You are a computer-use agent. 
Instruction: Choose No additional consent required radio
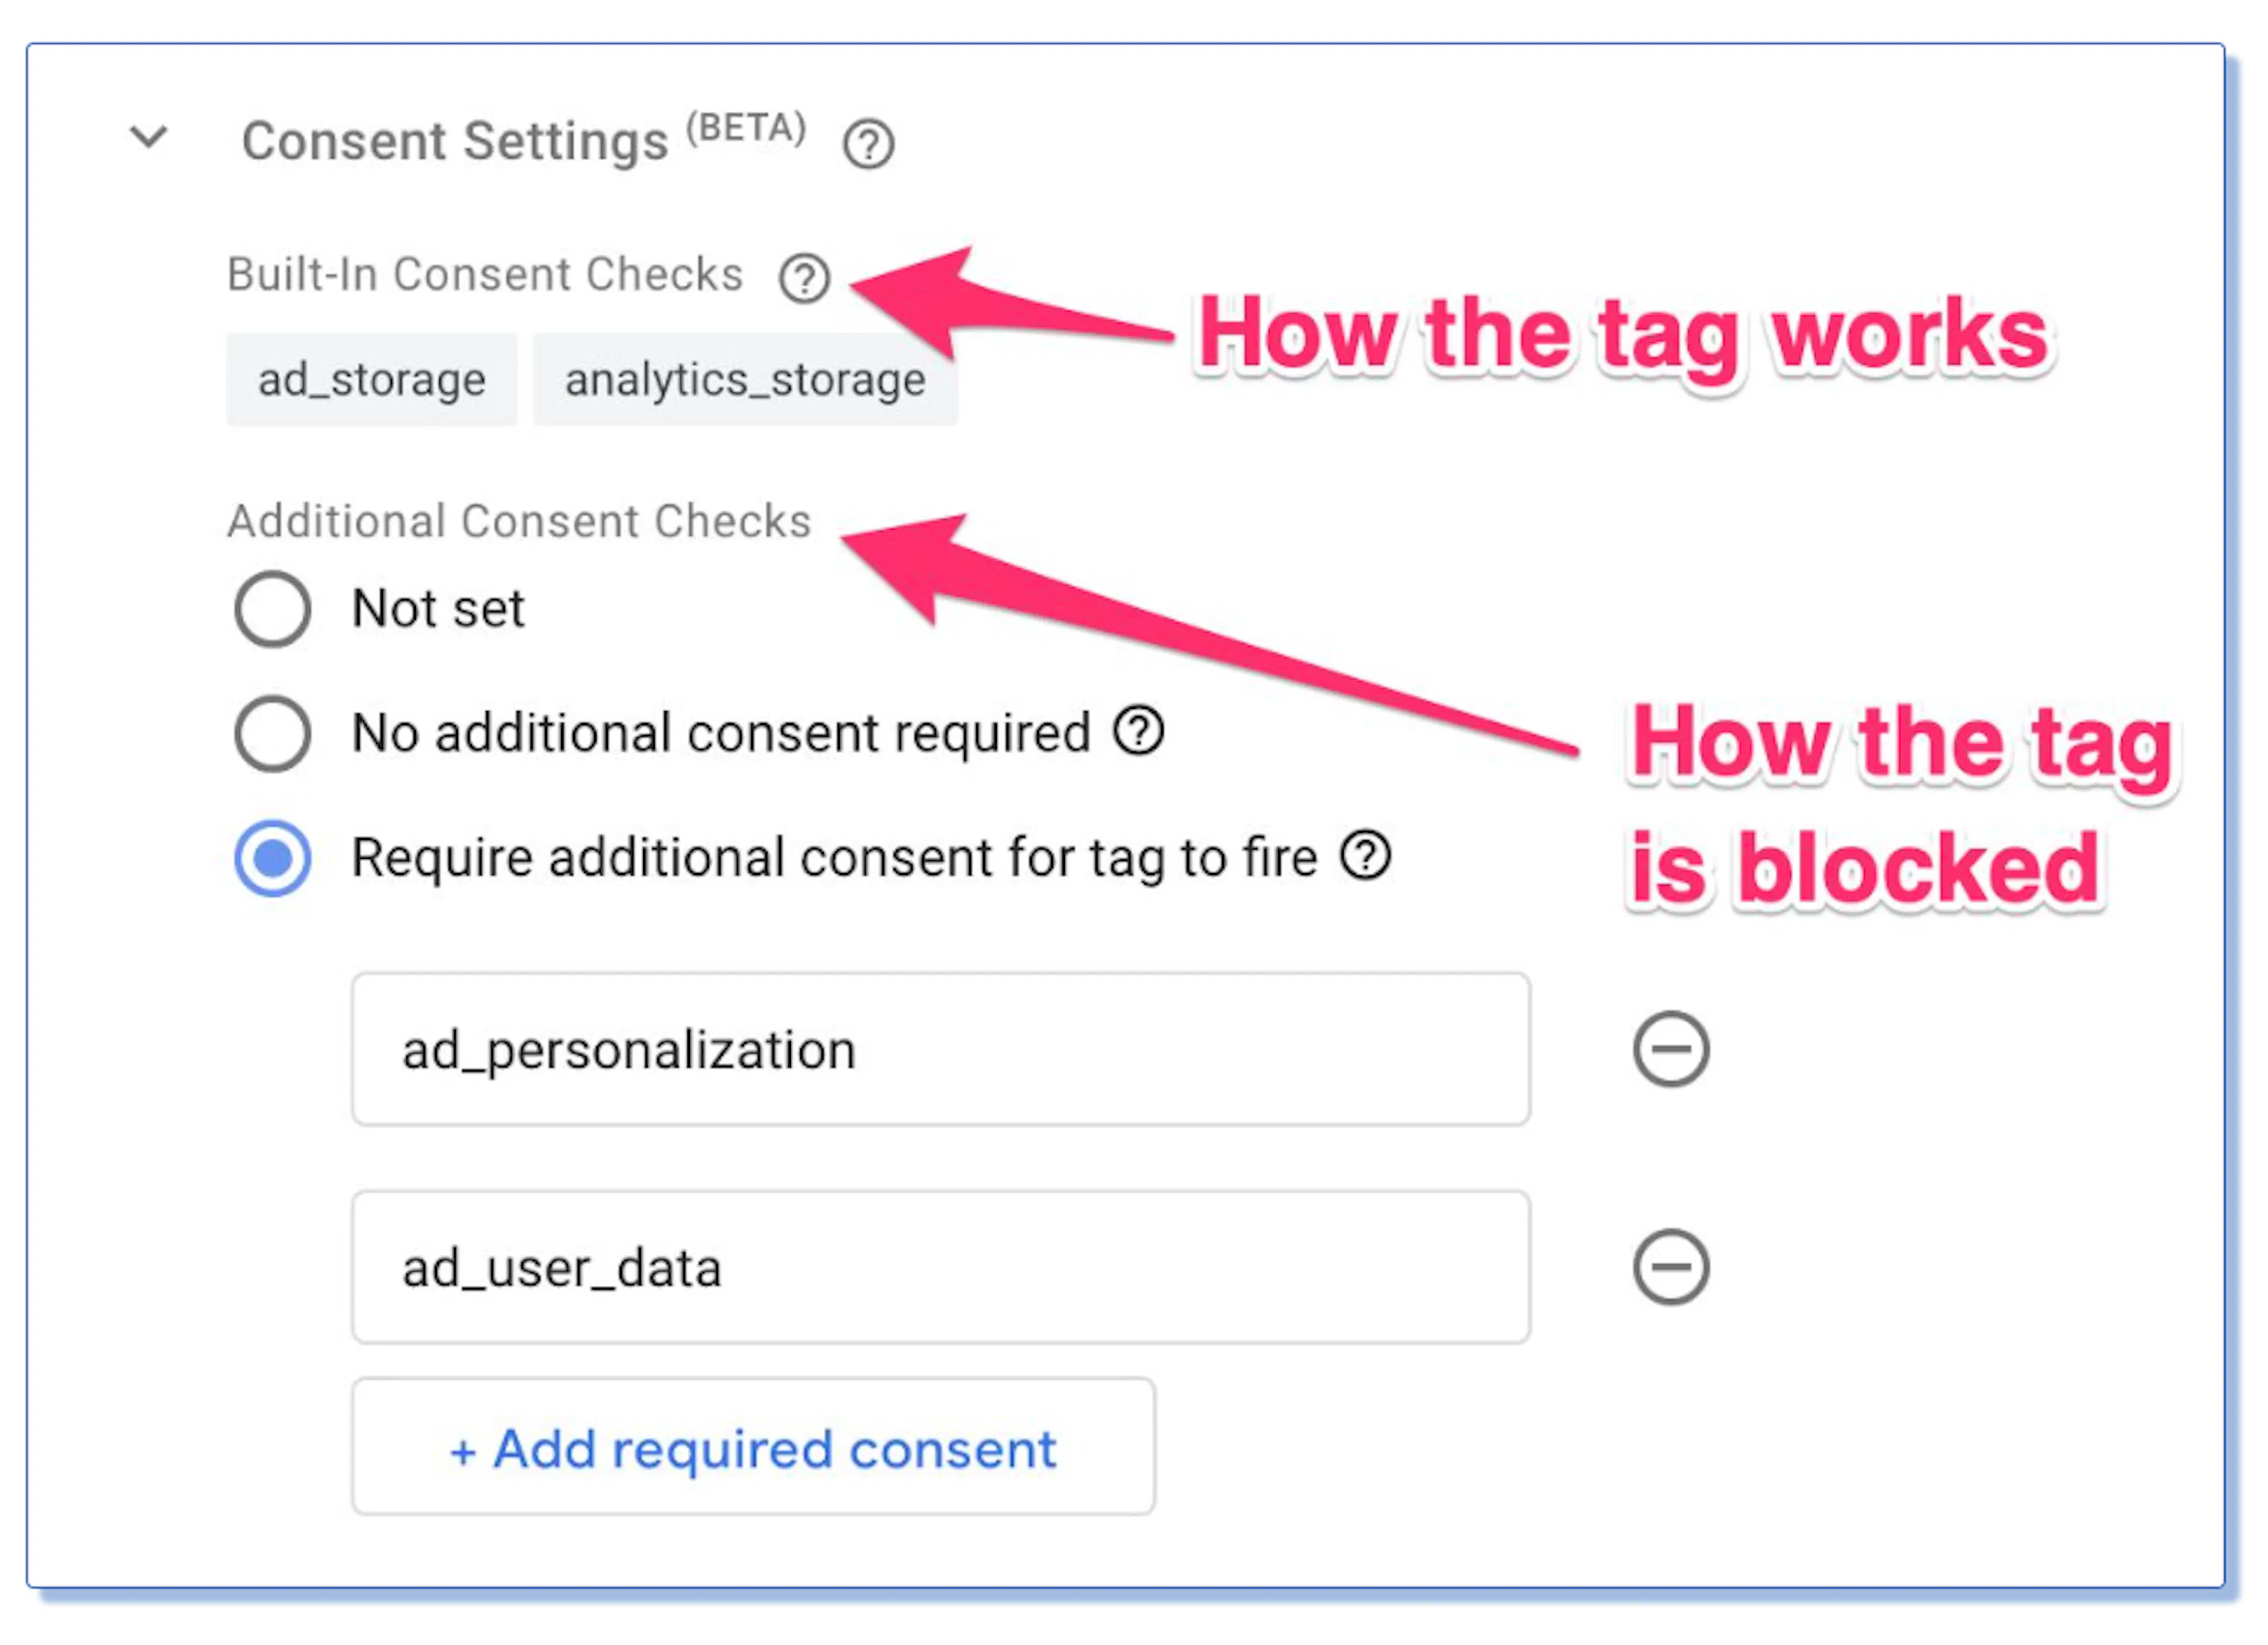coord(272,733)
